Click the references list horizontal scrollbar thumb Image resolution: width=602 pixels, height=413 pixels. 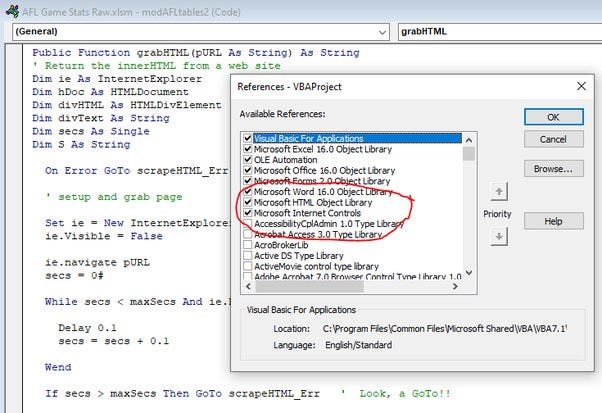click(x=309, y=286)
